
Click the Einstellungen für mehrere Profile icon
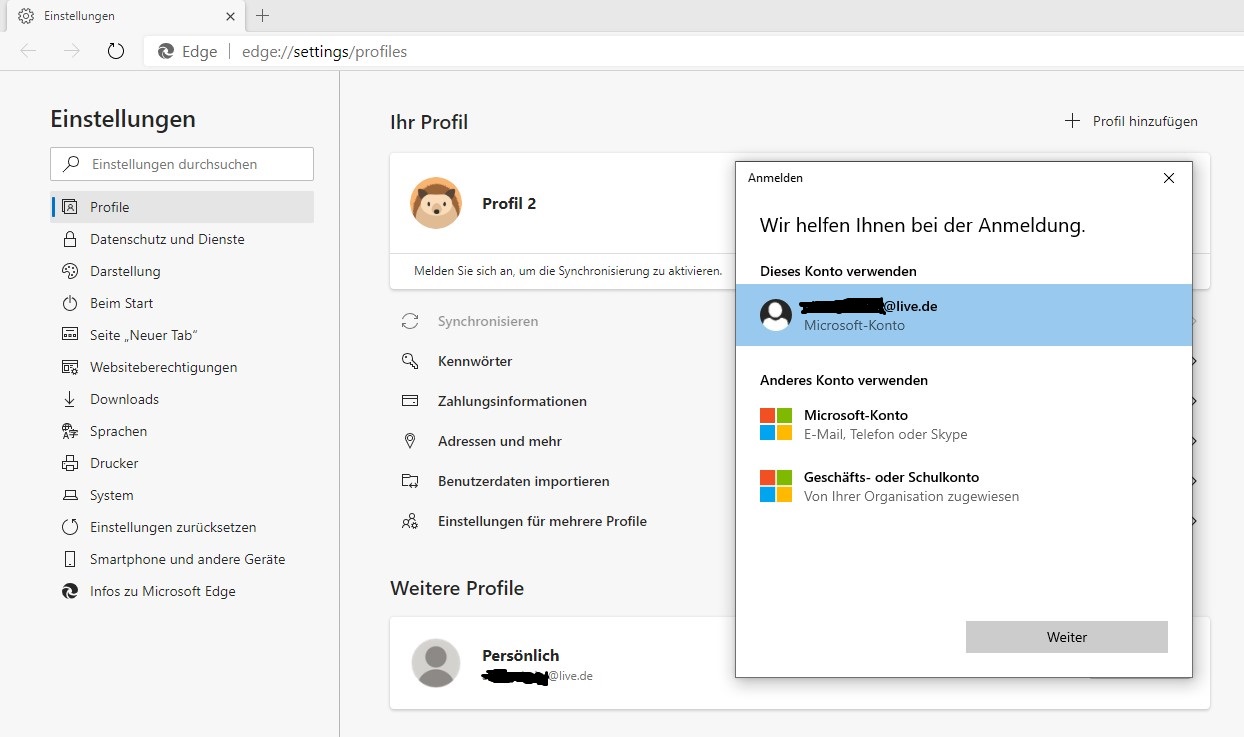(410, 521)
